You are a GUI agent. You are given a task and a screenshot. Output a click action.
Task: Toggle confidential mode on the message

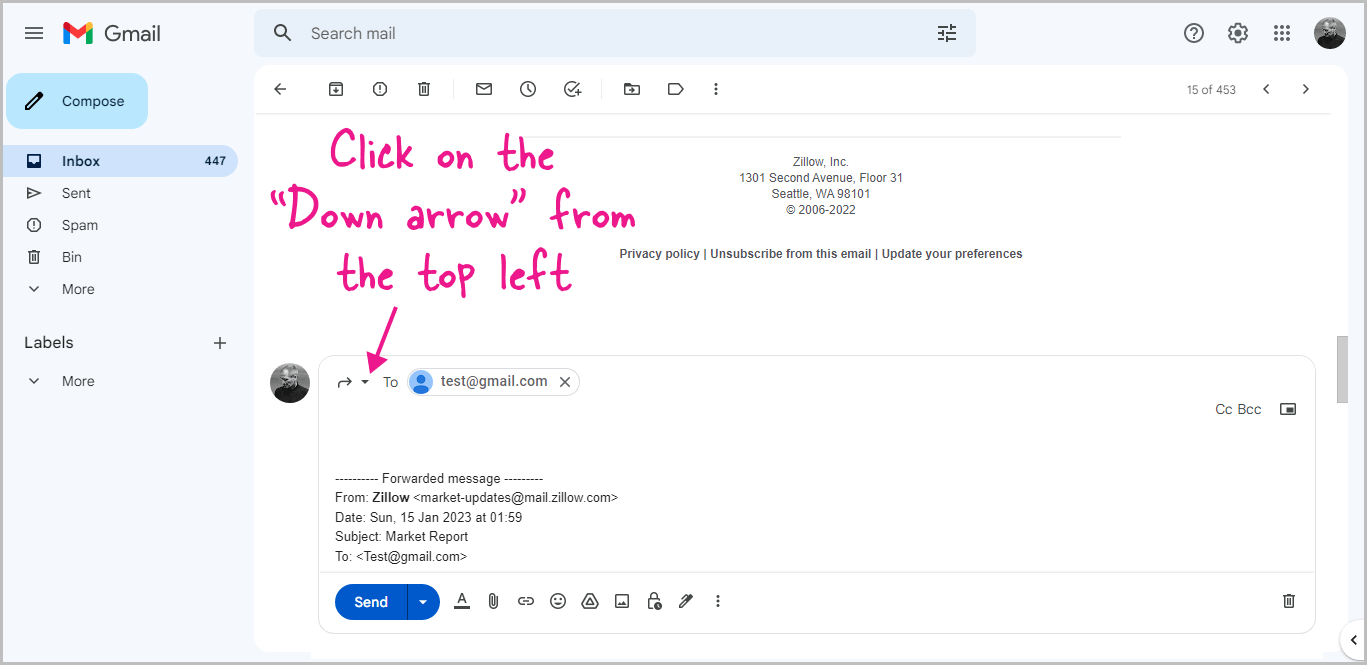(x=653, y=601)
